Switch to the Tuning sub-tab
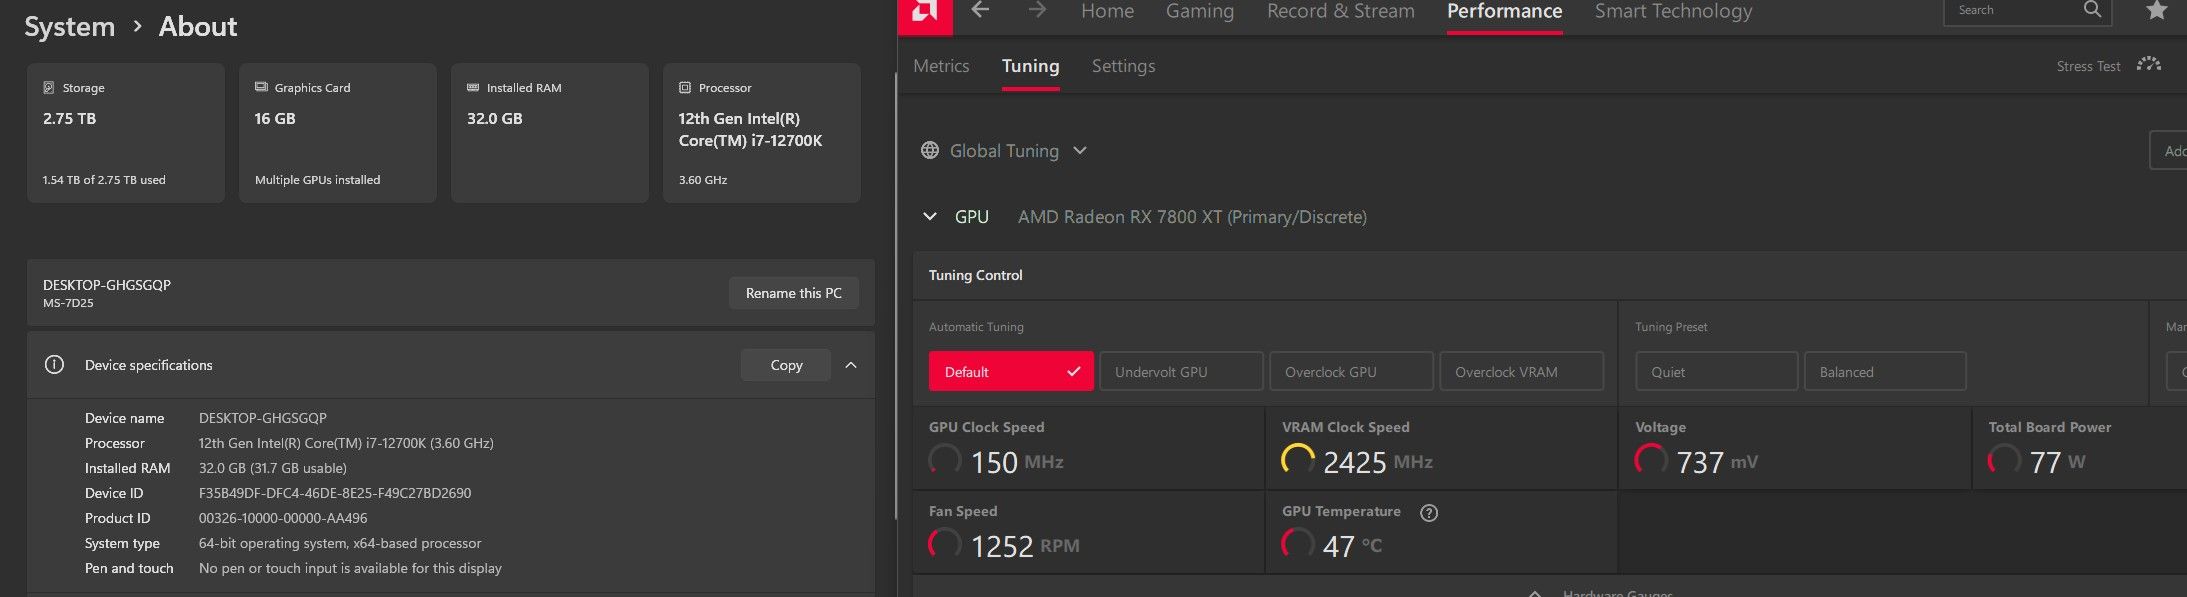This screenshot has width=2187, height=597. click(x=1031, y=66)
